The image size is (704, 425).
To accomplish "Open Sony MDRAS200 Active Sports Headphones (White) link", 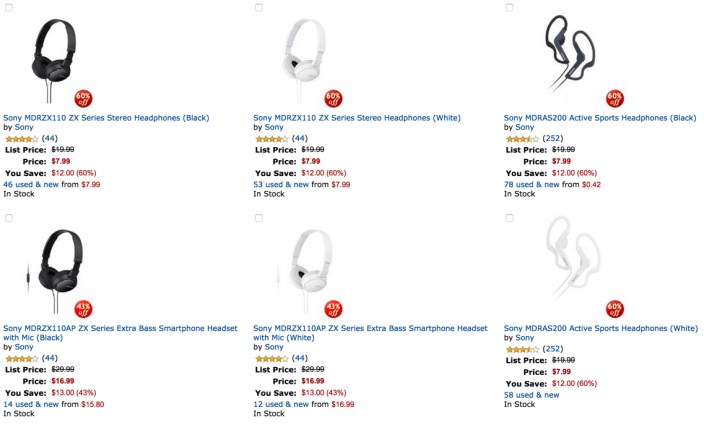I will [601, 327].
